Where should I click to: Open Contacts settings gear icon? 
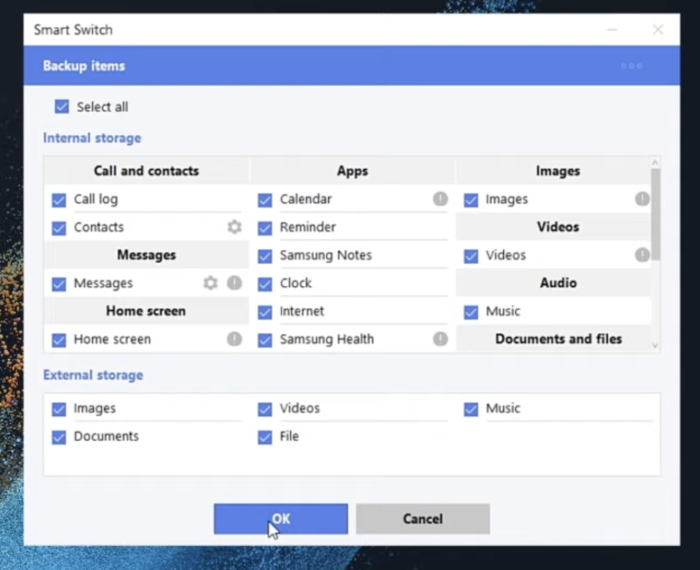pos(234,227)
